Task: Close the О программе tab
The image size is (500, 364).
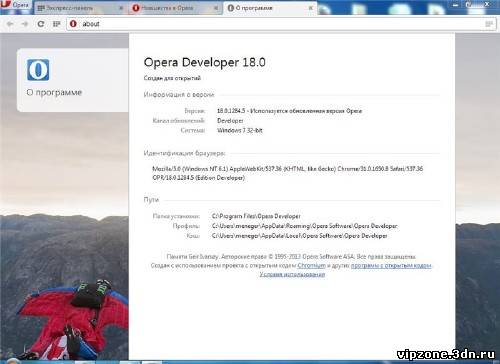Action: point(311,8)
